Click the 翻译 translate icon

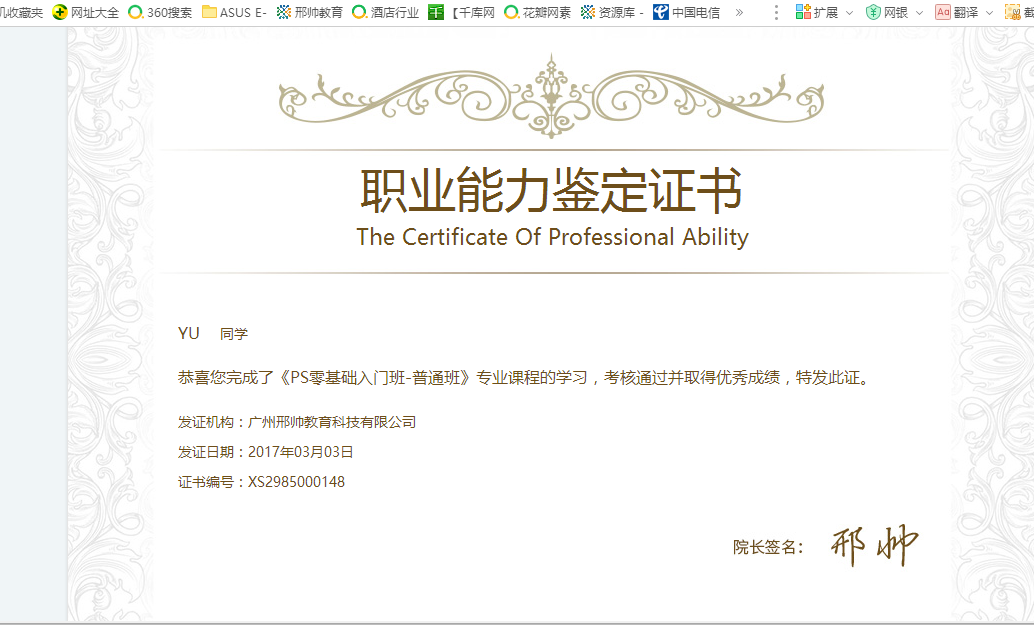point(943,13)
